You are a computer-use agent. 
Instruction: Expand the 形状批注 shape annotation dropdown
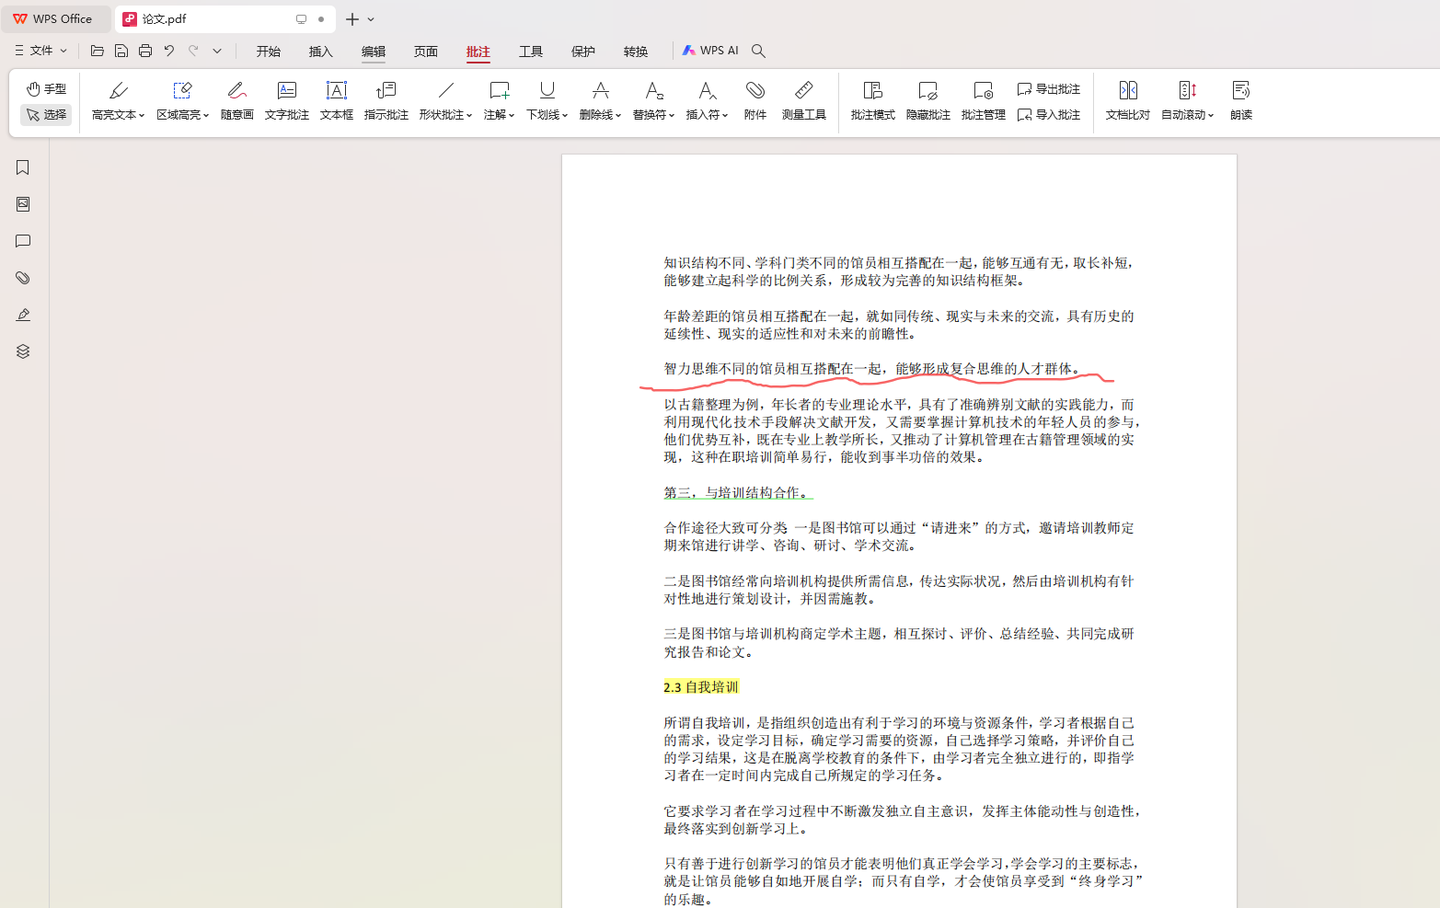coord(469,116)
